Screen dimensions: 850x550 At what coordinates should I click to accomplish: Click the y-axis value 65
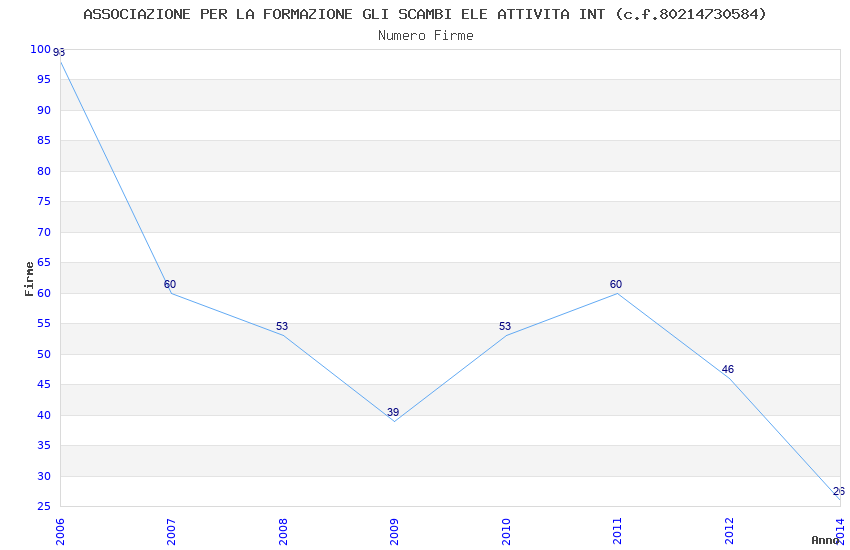click(44, 263)
